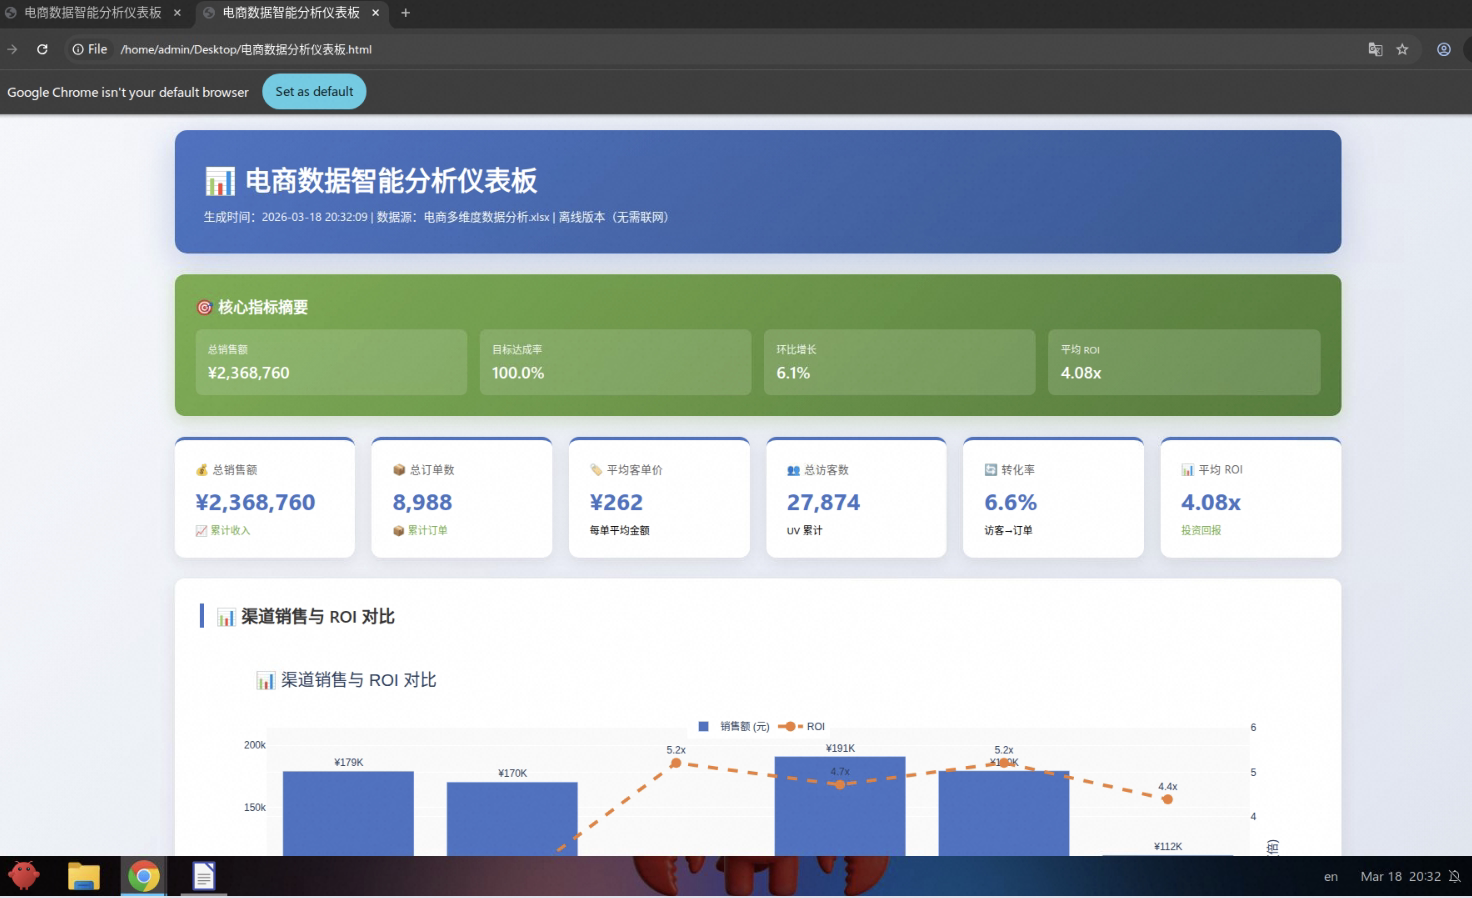Open the Chrome profile icon
The width and height of the screenshot is (1472, 898).
[1443, 49]
